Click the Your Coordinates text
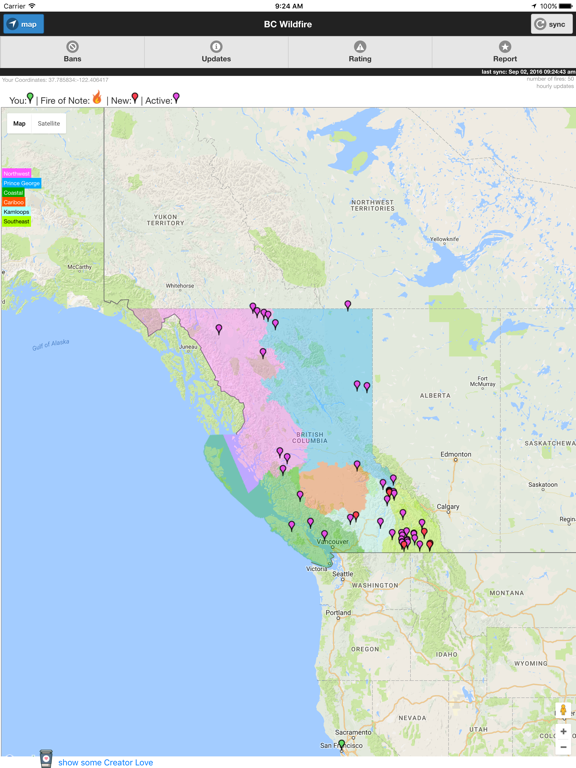 (55, 80)
